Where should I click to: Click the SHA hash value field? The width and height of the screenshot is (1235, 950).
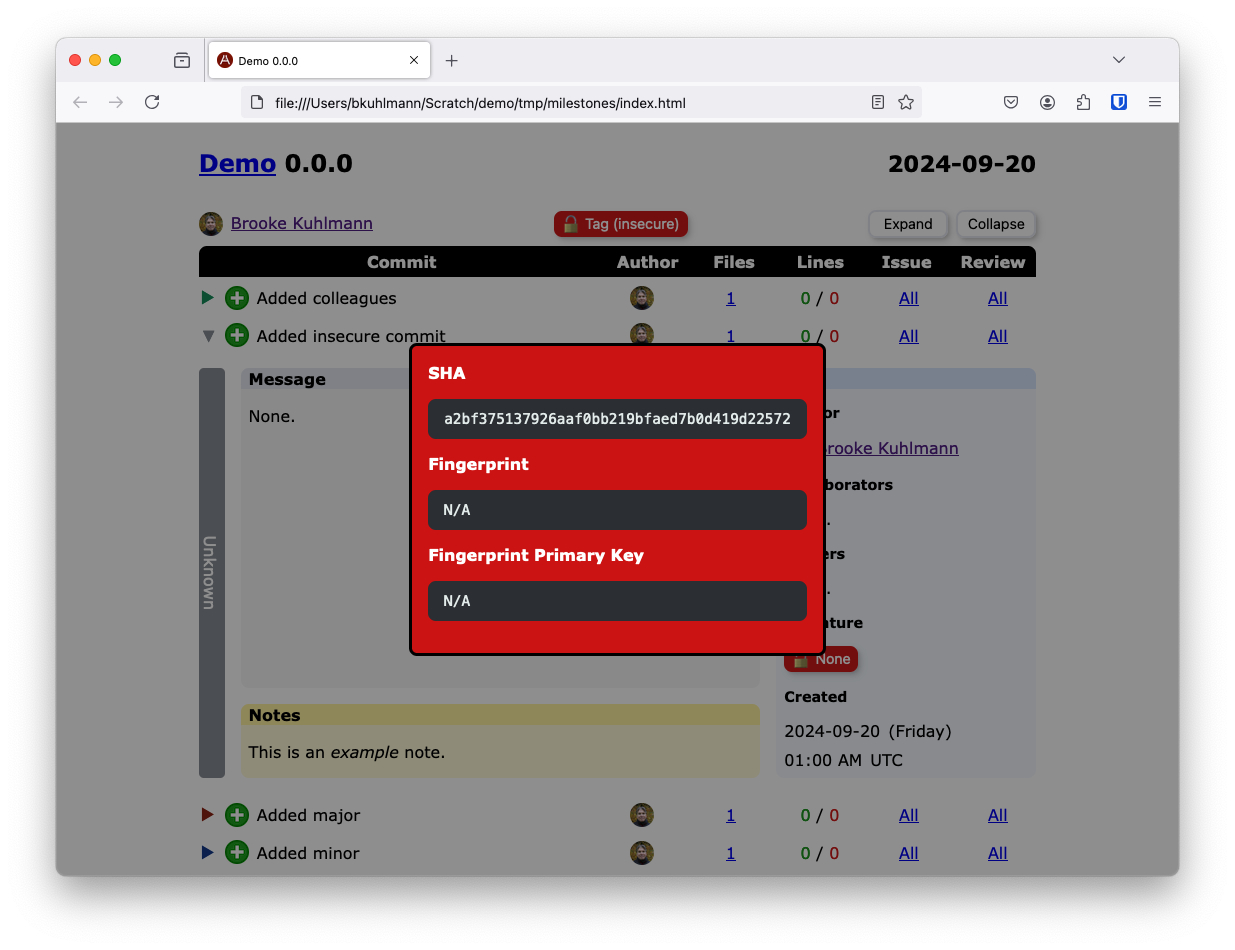pos(617,419)
